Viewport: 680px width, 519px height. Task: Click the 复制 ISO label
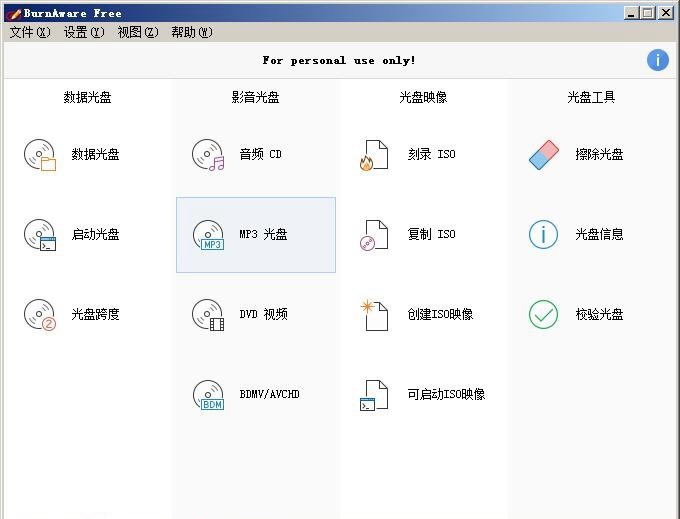pos(432,235)
